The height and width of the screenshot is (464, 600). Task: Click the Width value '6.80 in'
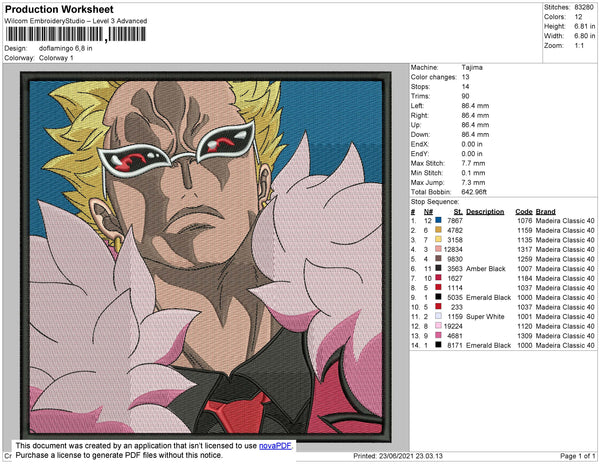(584, 36)
